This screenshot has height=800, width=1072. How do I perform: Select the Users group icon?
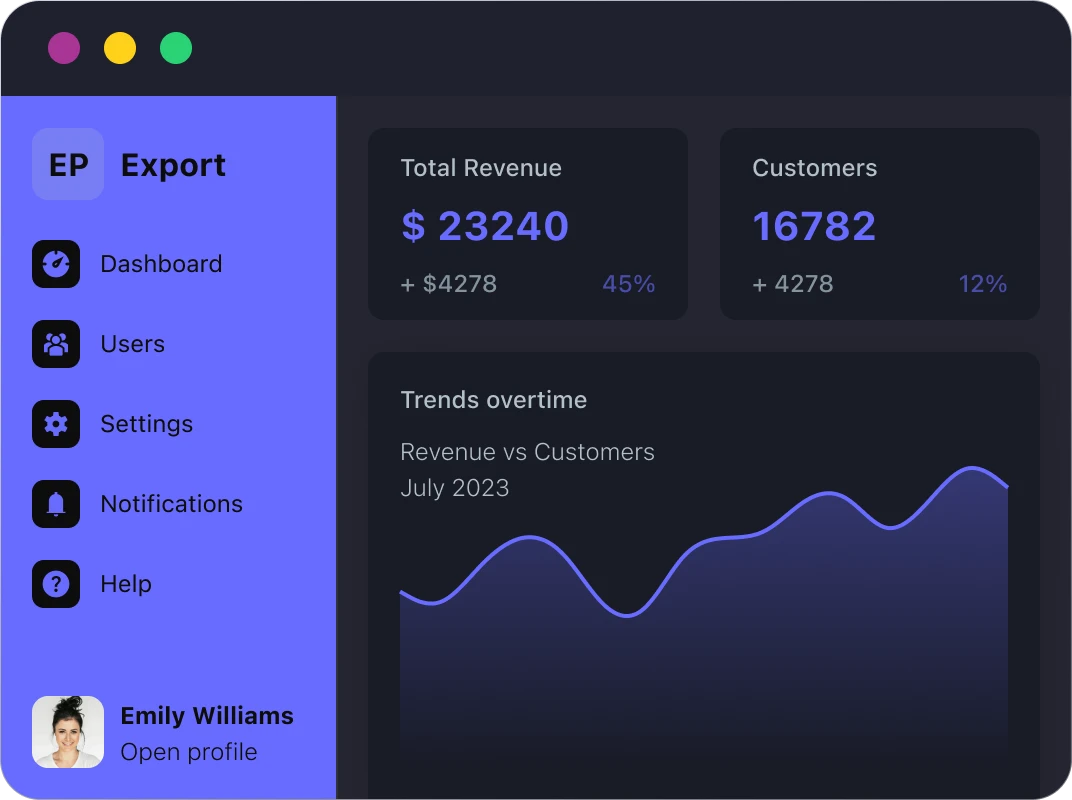pos(56,344)
